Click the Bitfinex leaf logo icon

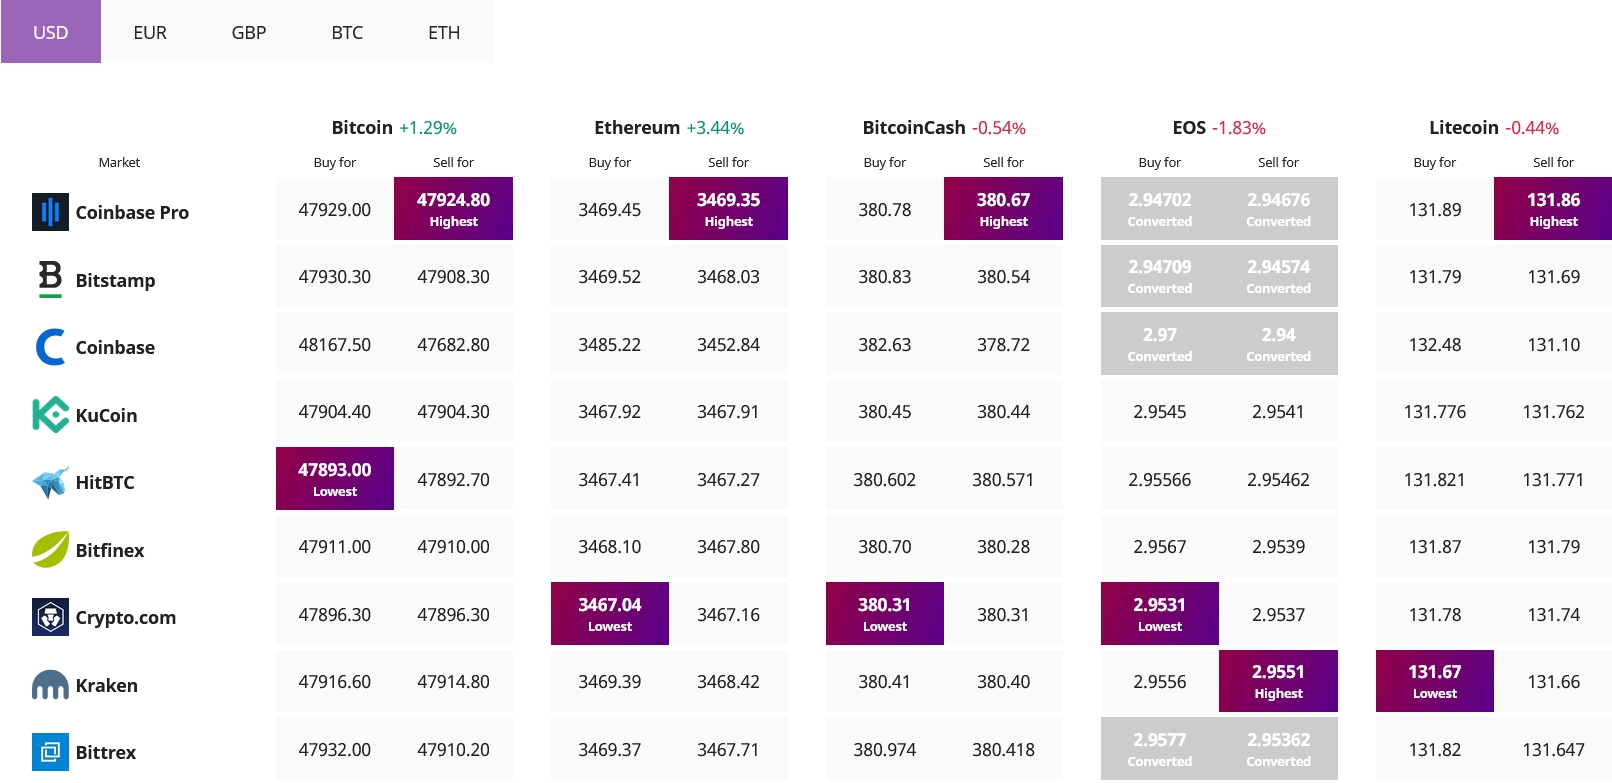click(x=50, y=549)
